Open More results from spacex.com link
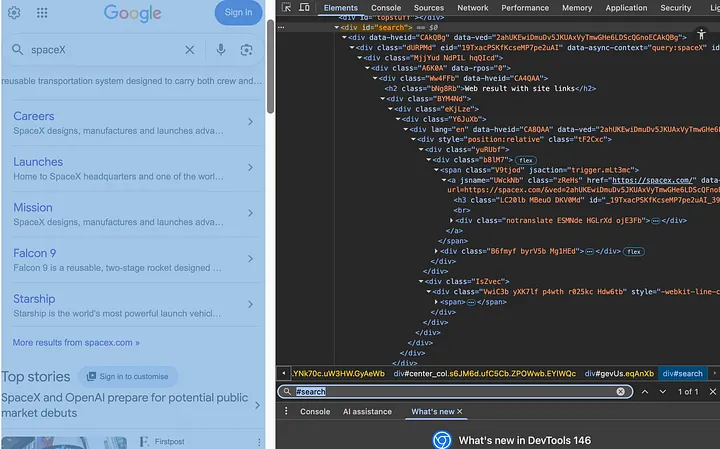 [76, 343]
